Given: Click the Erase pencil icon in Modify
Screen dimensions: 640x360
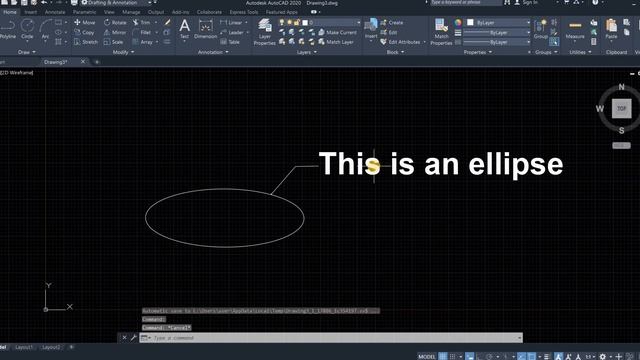Looking at the screenshot, I should click(x=167, y=22).
